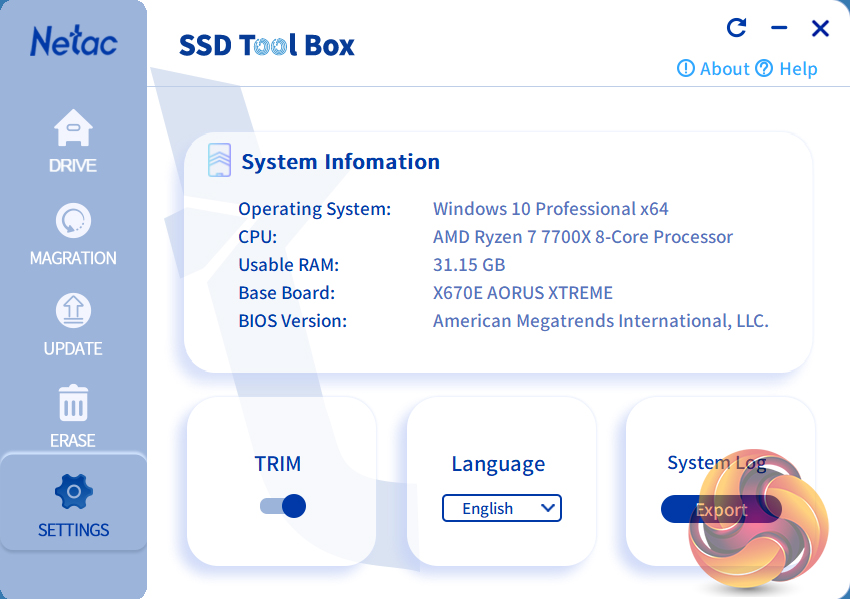The width and height of the screenshot is (850, 599).
Task: Open the Help link
Action: coord(798,69)
